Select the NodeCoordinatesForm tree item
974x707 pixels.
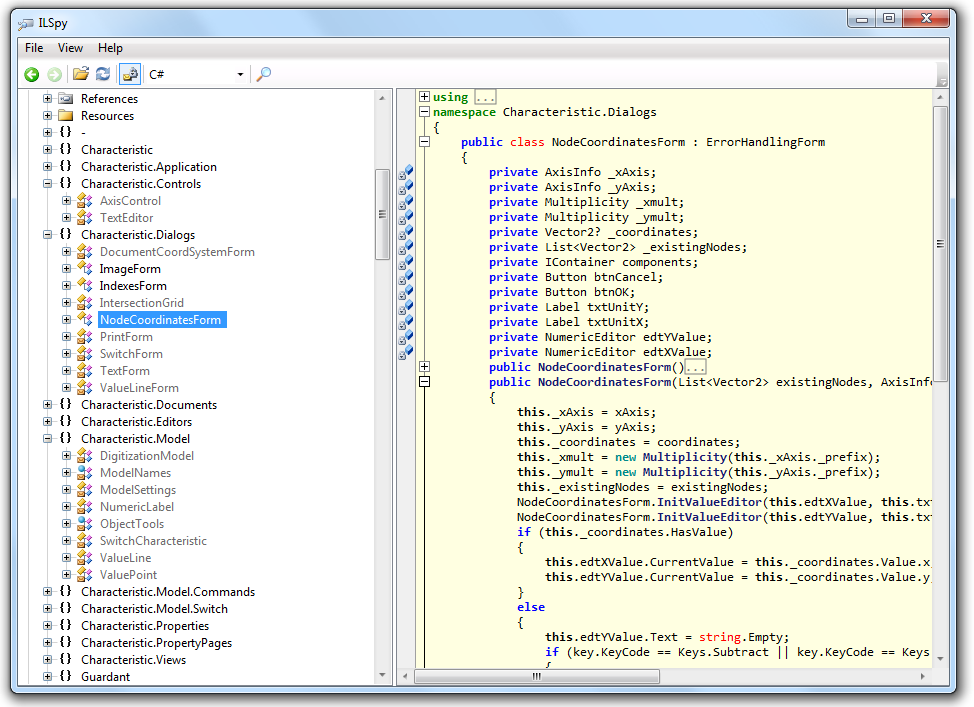(161, 319)
